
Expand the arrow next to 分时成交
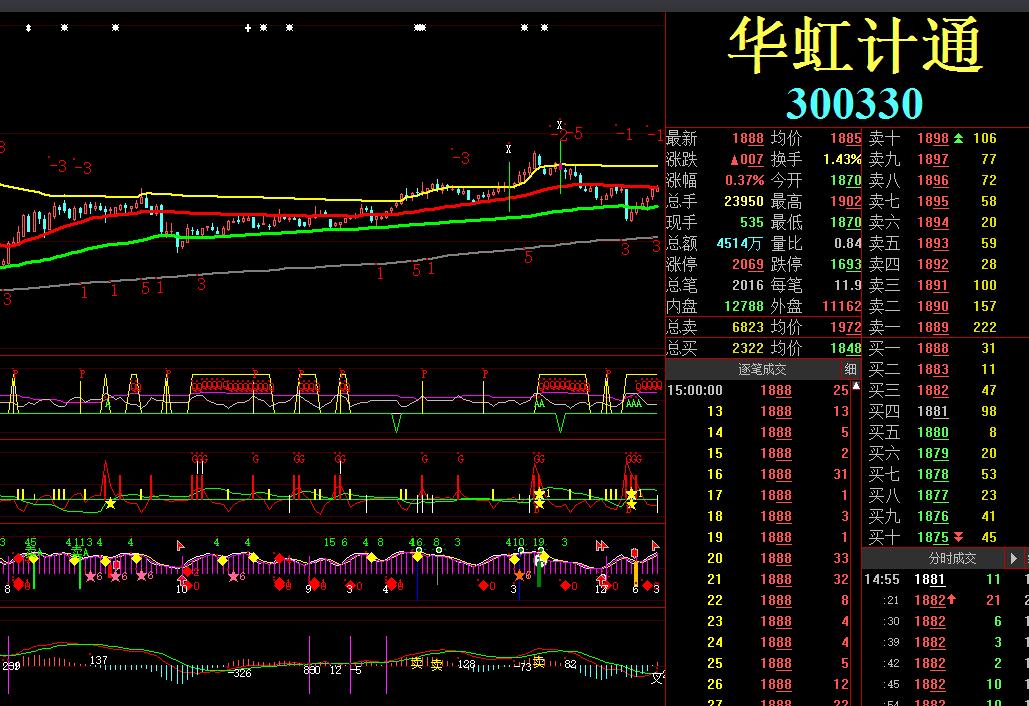(x=1014, y=558)
